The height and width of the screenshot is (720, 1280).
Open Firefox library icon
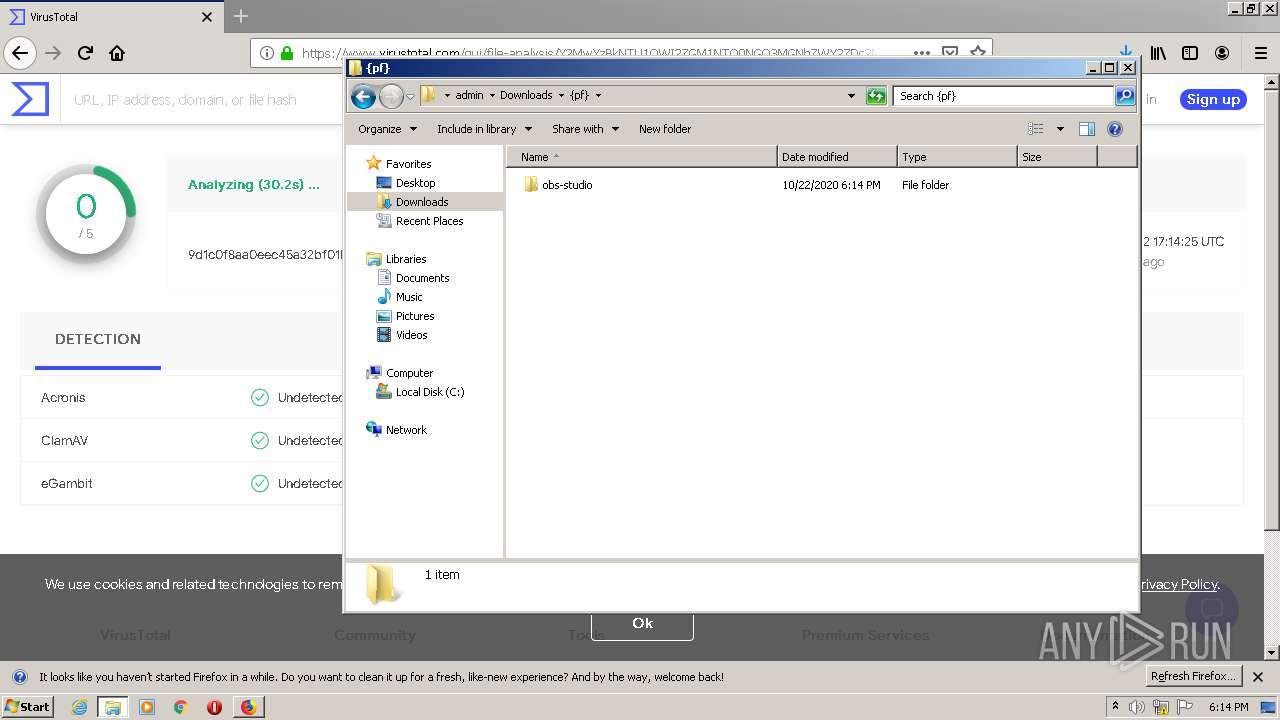(x=1158, y=53)
